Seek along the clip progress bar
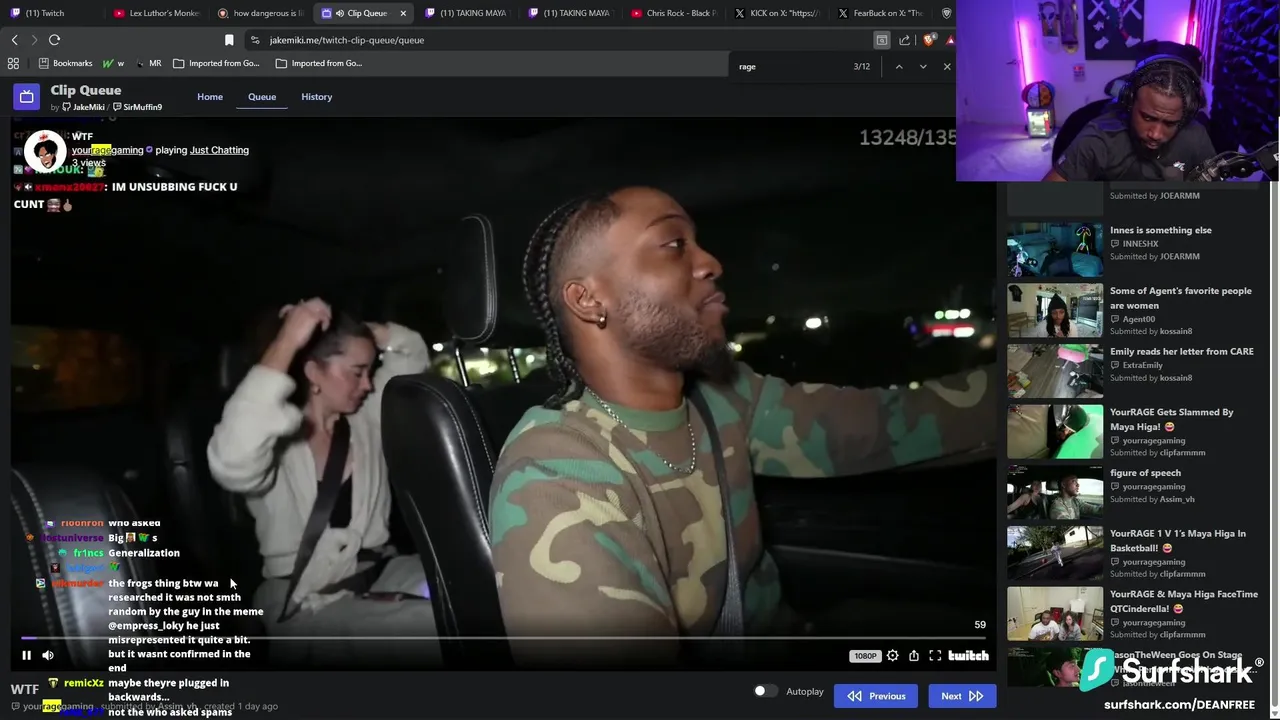Screen dimensions: 1280x720 coord(503,637)
